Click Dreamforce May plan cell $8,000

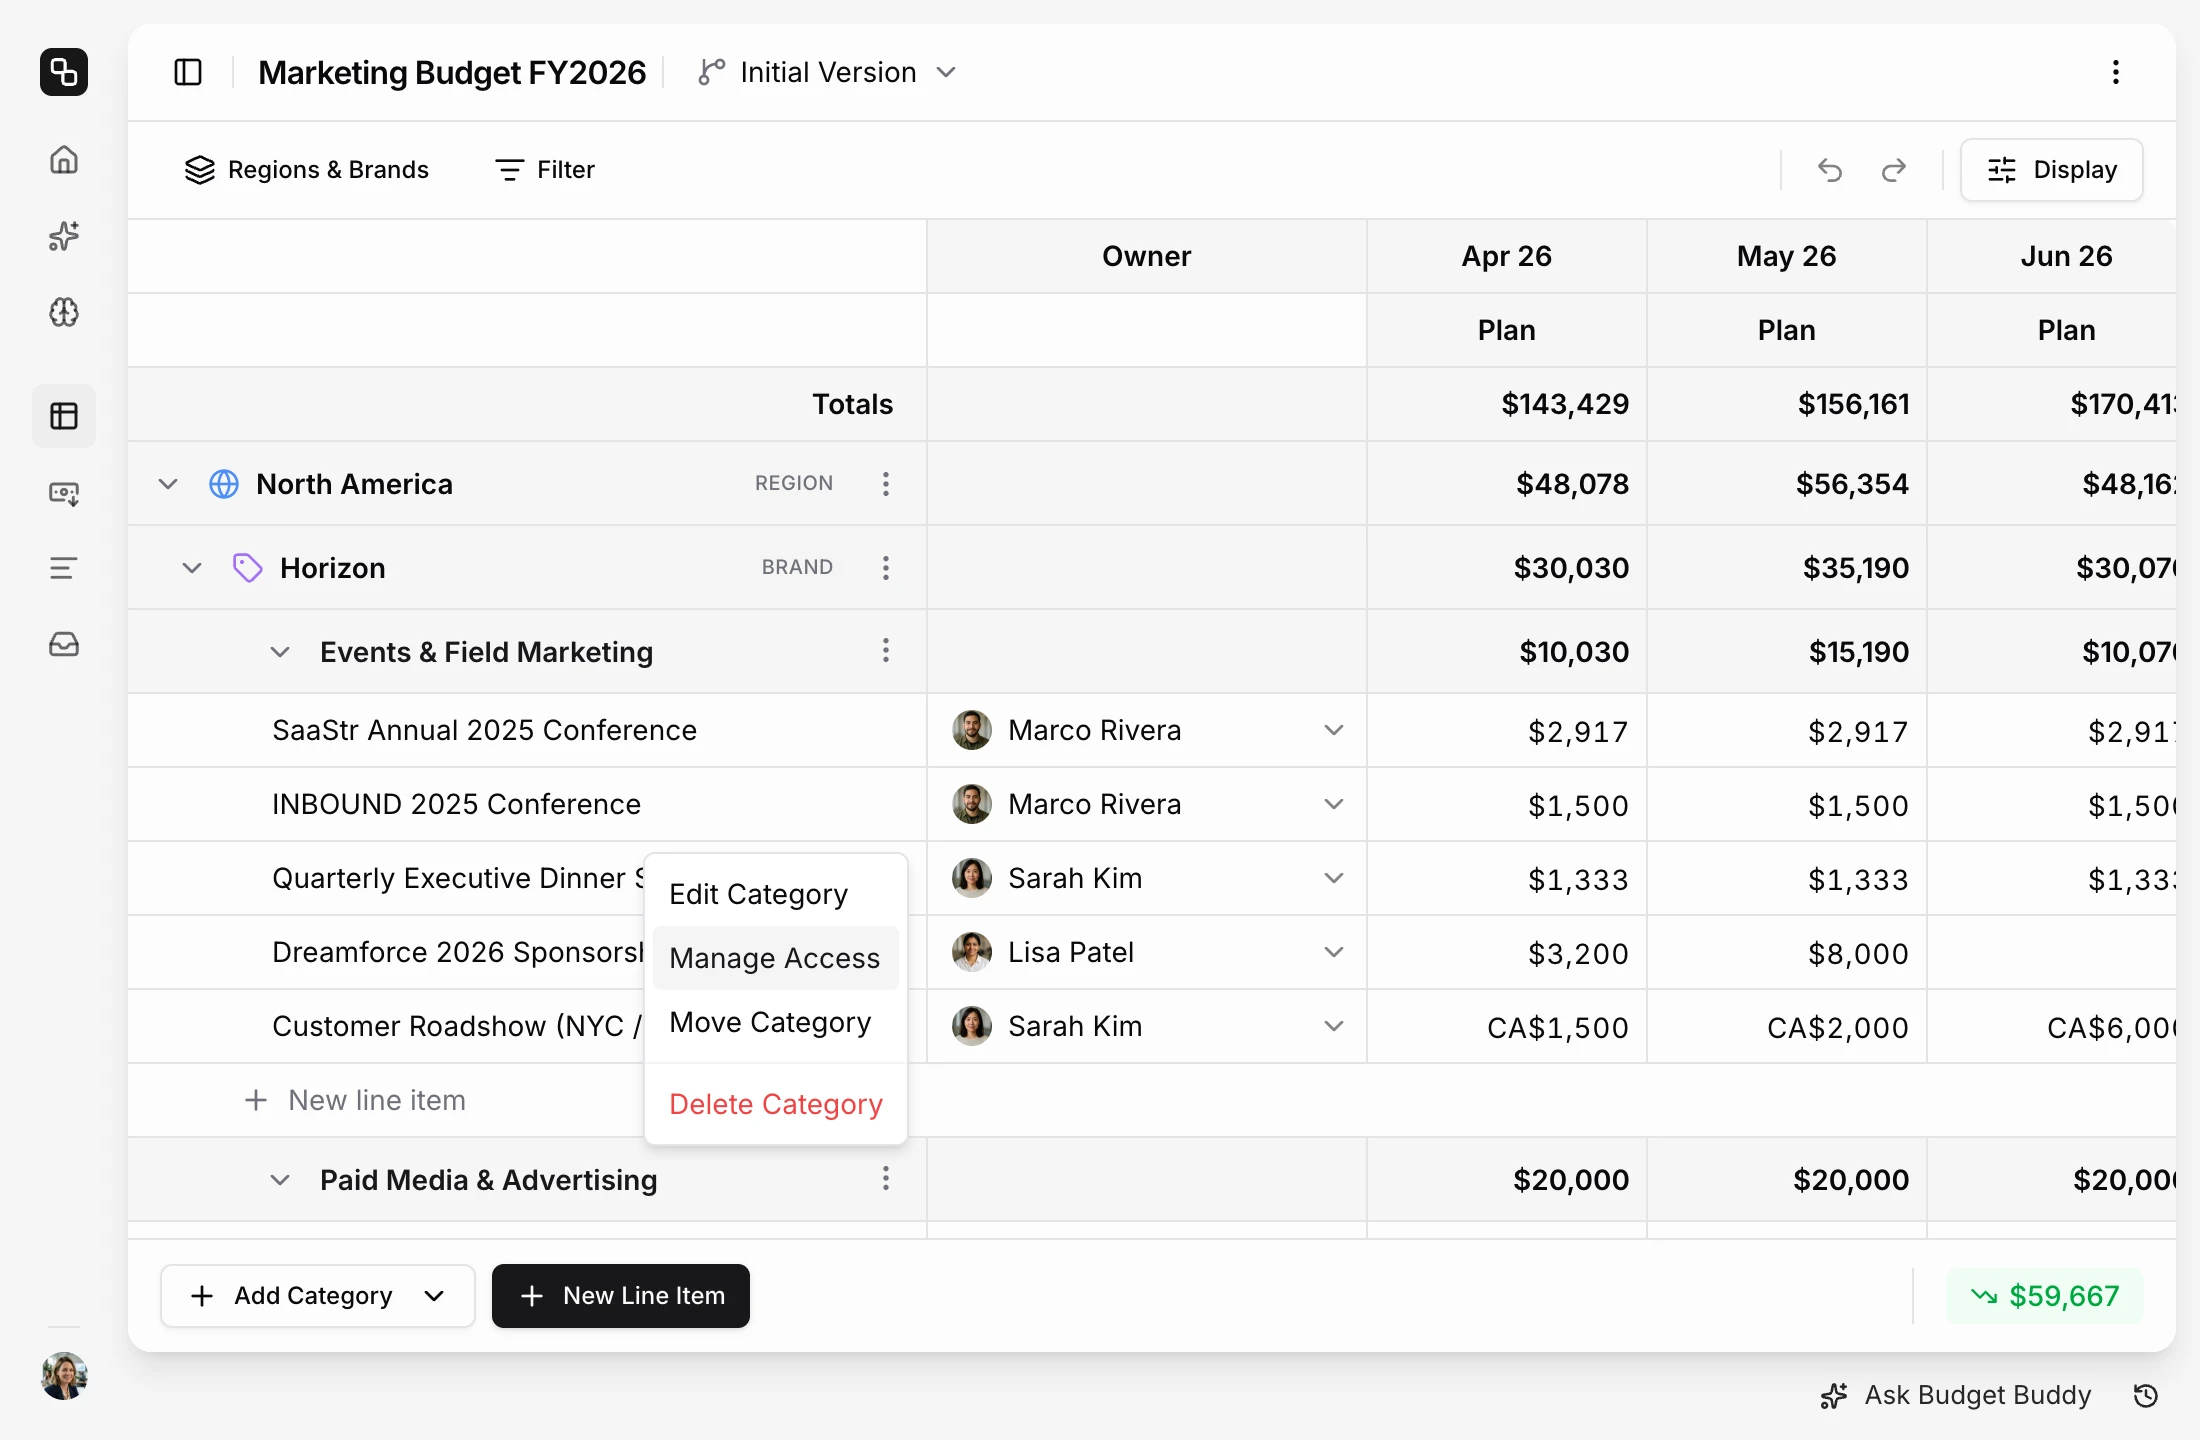(1787, 953)
